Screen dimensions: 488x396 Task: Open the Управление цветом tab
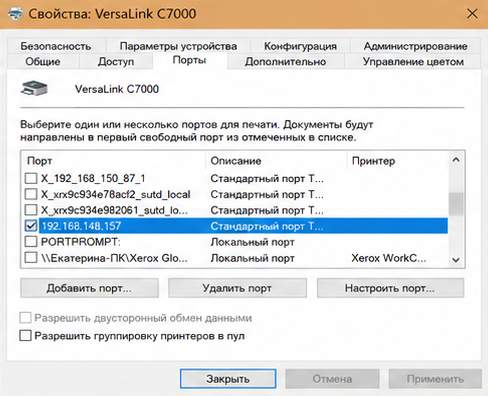tap(413, 62)
